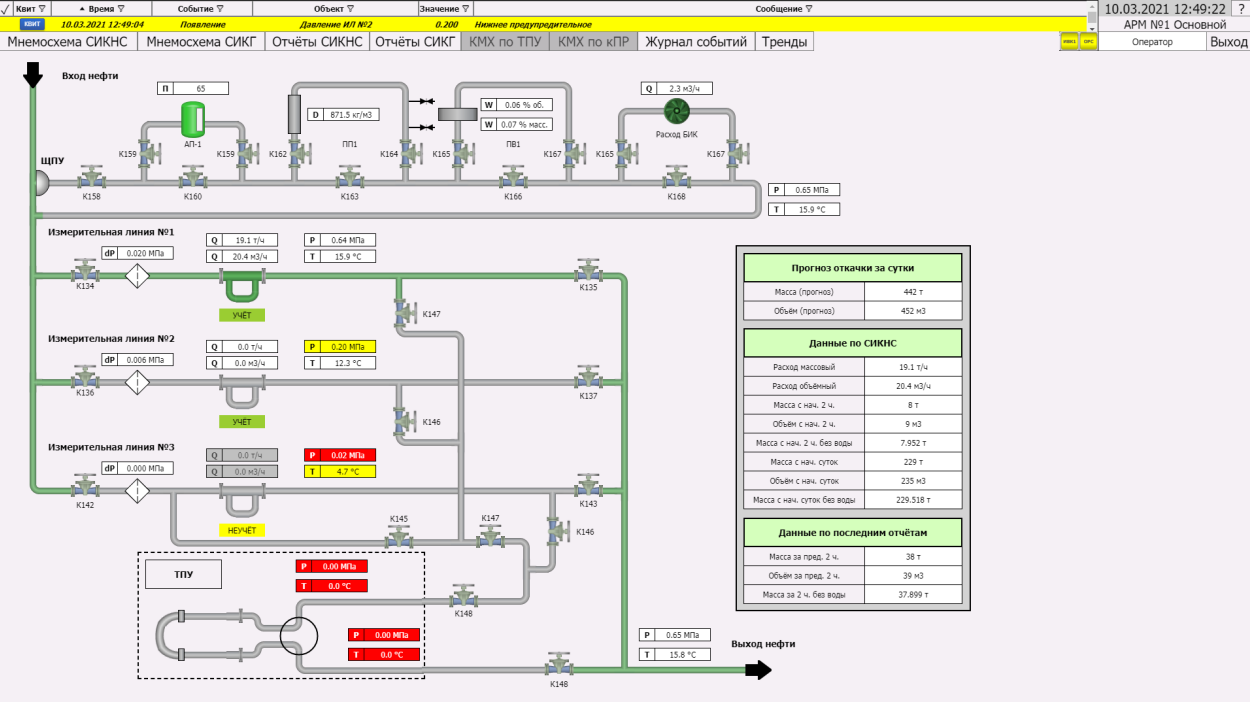The image size is (1250, 702).
Task: Switch to the Журнал событий tab
Action: pos(696,42)
